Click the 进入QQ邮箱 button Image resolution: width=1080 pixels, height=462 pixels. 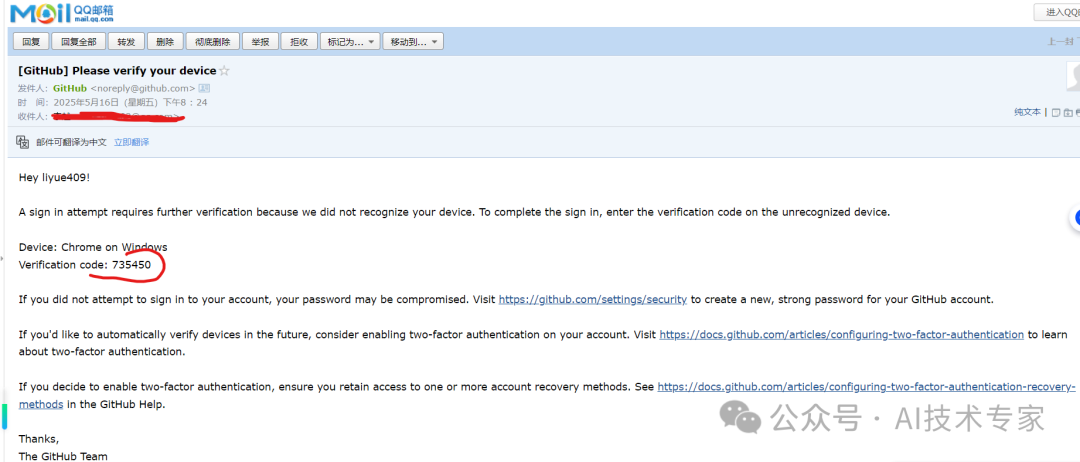[x=1057, y=12]
